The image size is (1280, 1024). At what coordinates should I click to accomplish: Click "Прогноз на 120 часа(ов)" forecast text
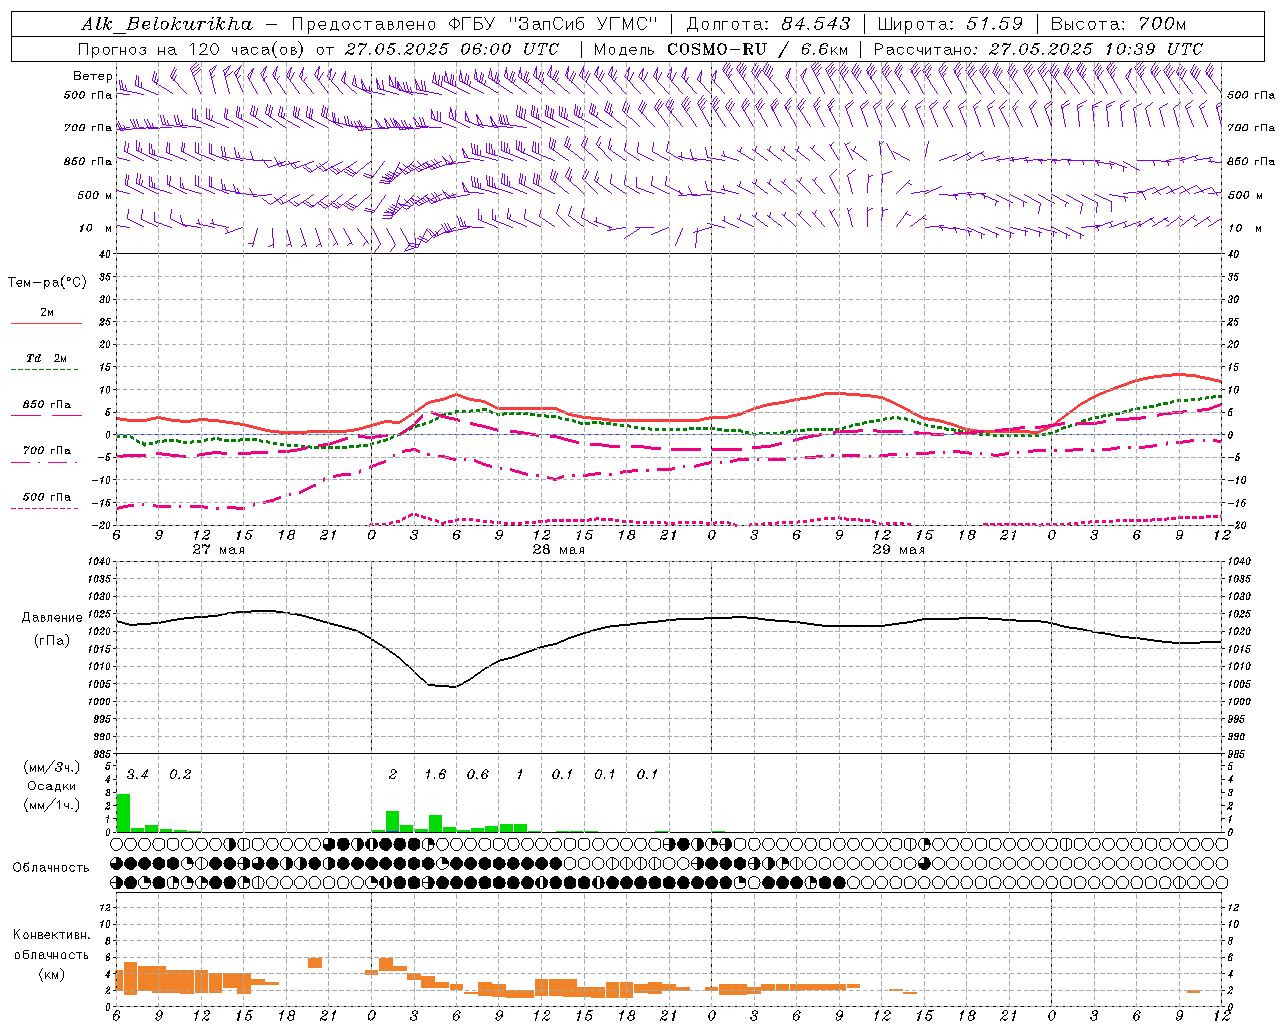click(x=191, y=49)
